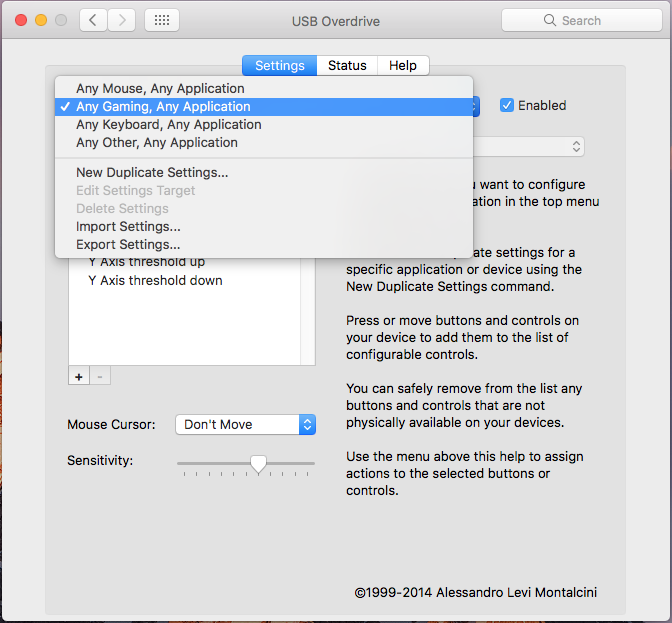This screenshot has width=672, height=623.
Task: Click the minus button below list
Action: tap(100, 376)
